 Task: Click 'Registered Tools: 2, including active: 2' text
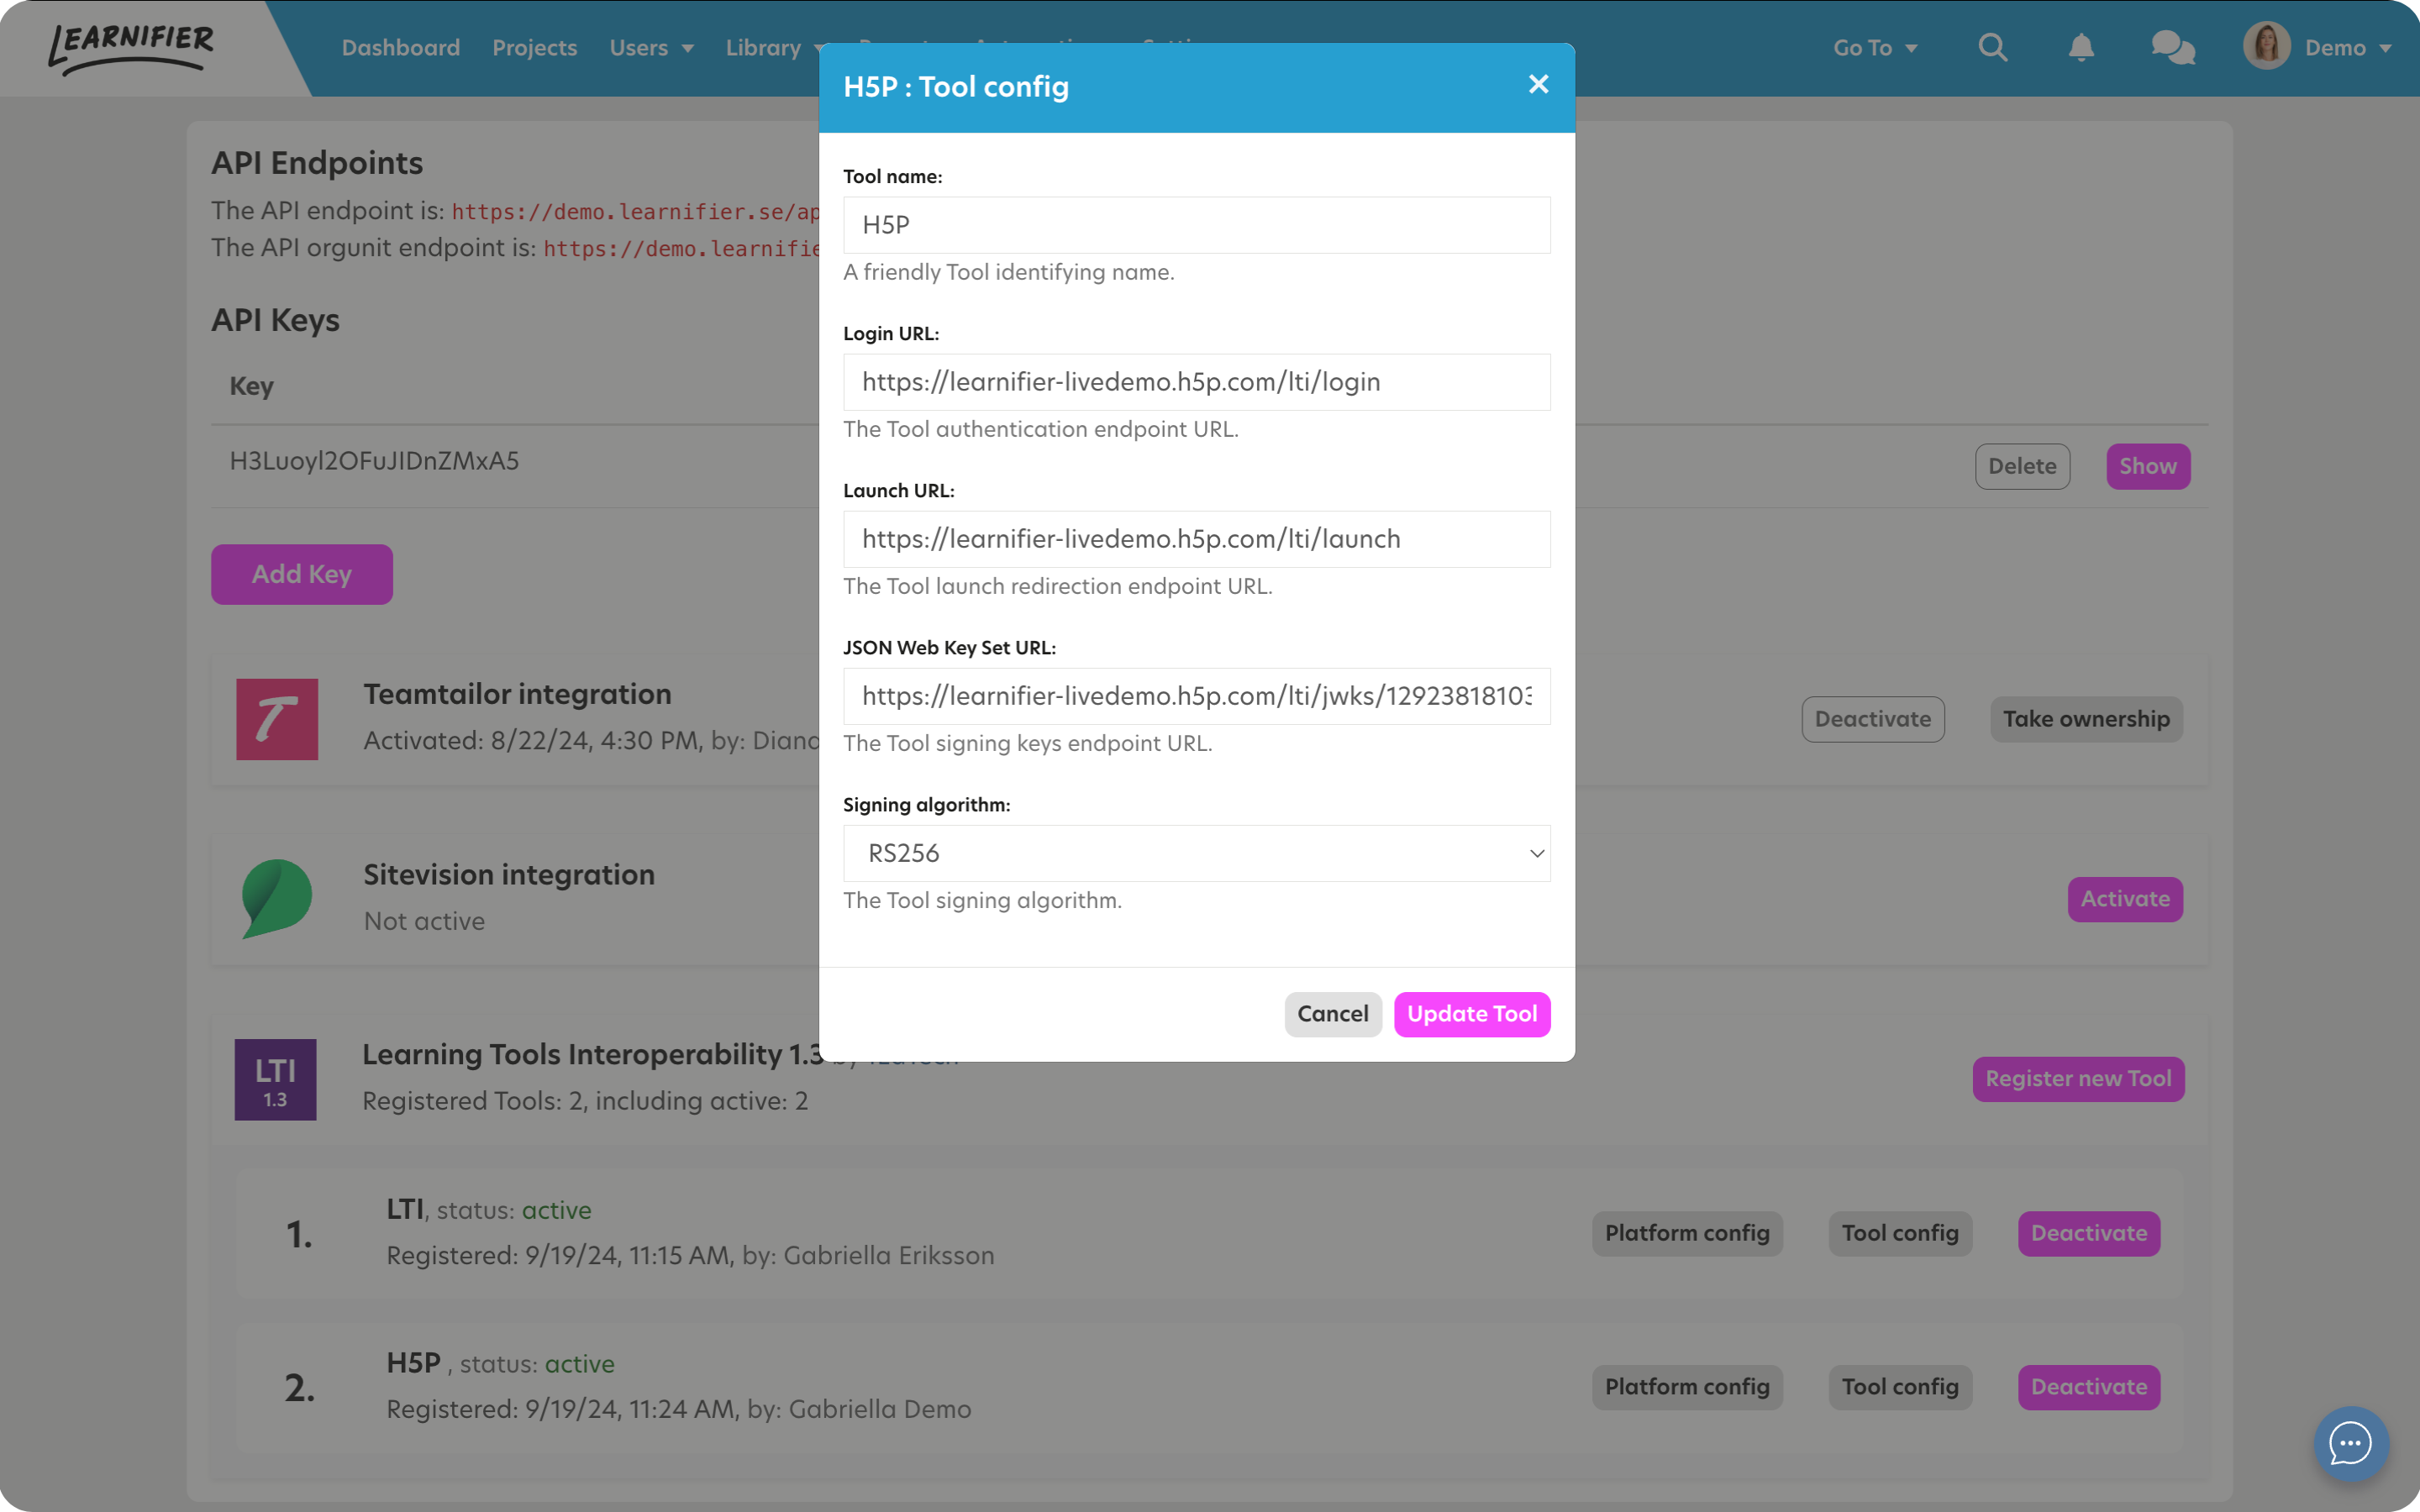coord(585,1101)
